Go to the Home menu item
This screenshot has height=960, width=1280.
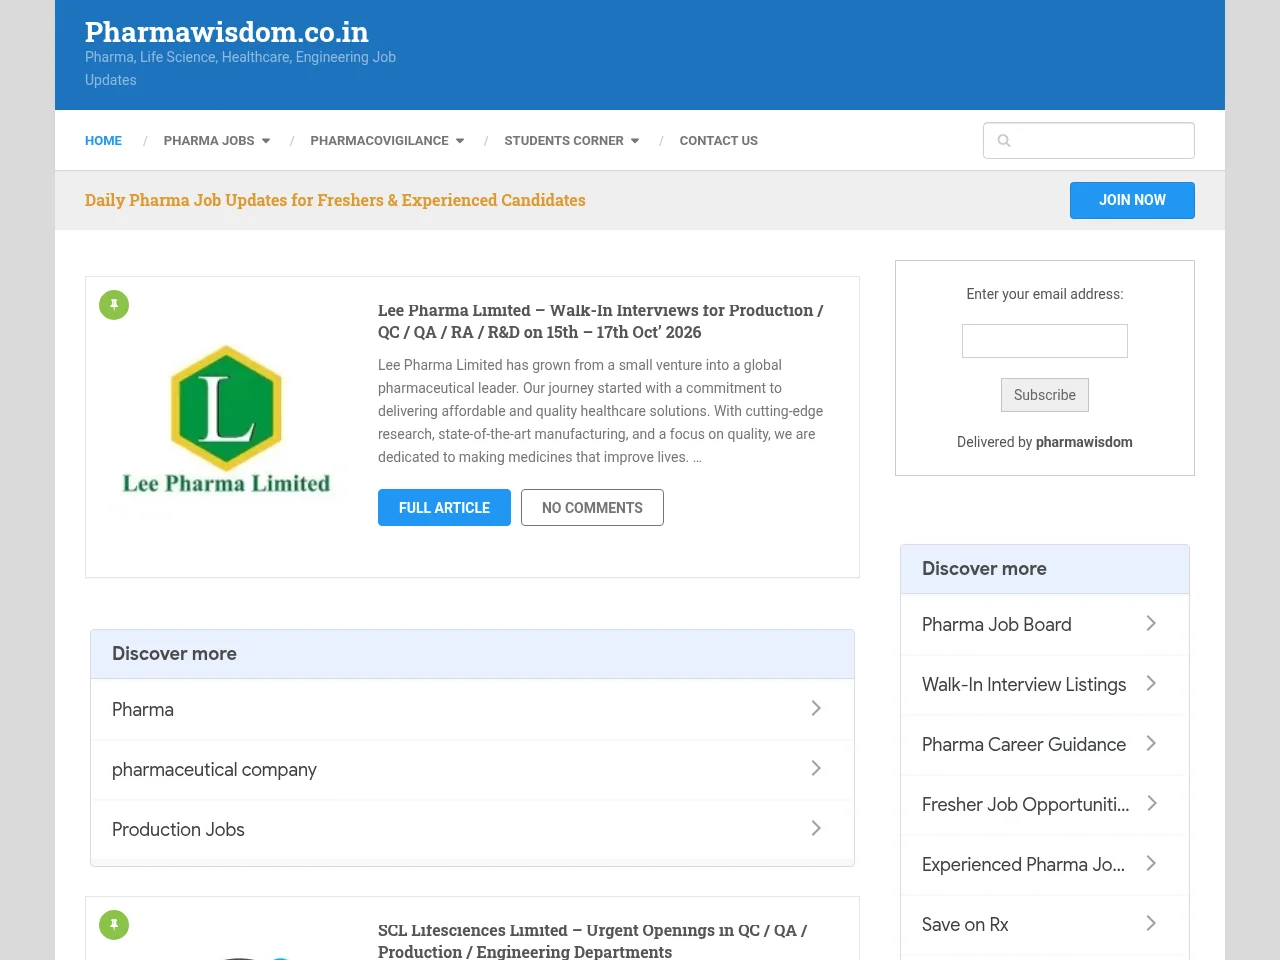click(103, 141)
